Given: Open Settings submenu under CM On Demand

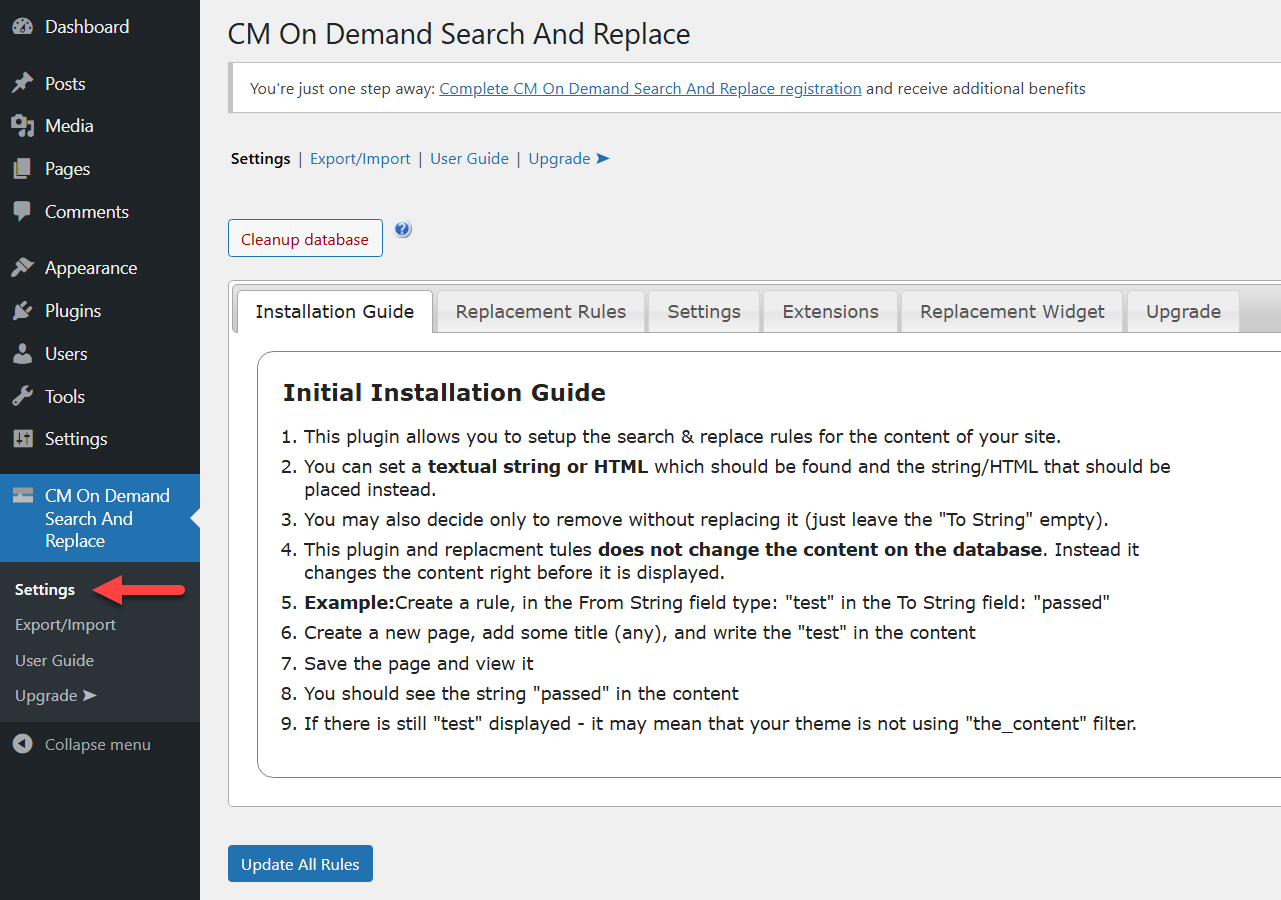Looking at the screenshot, I should 45,590.
